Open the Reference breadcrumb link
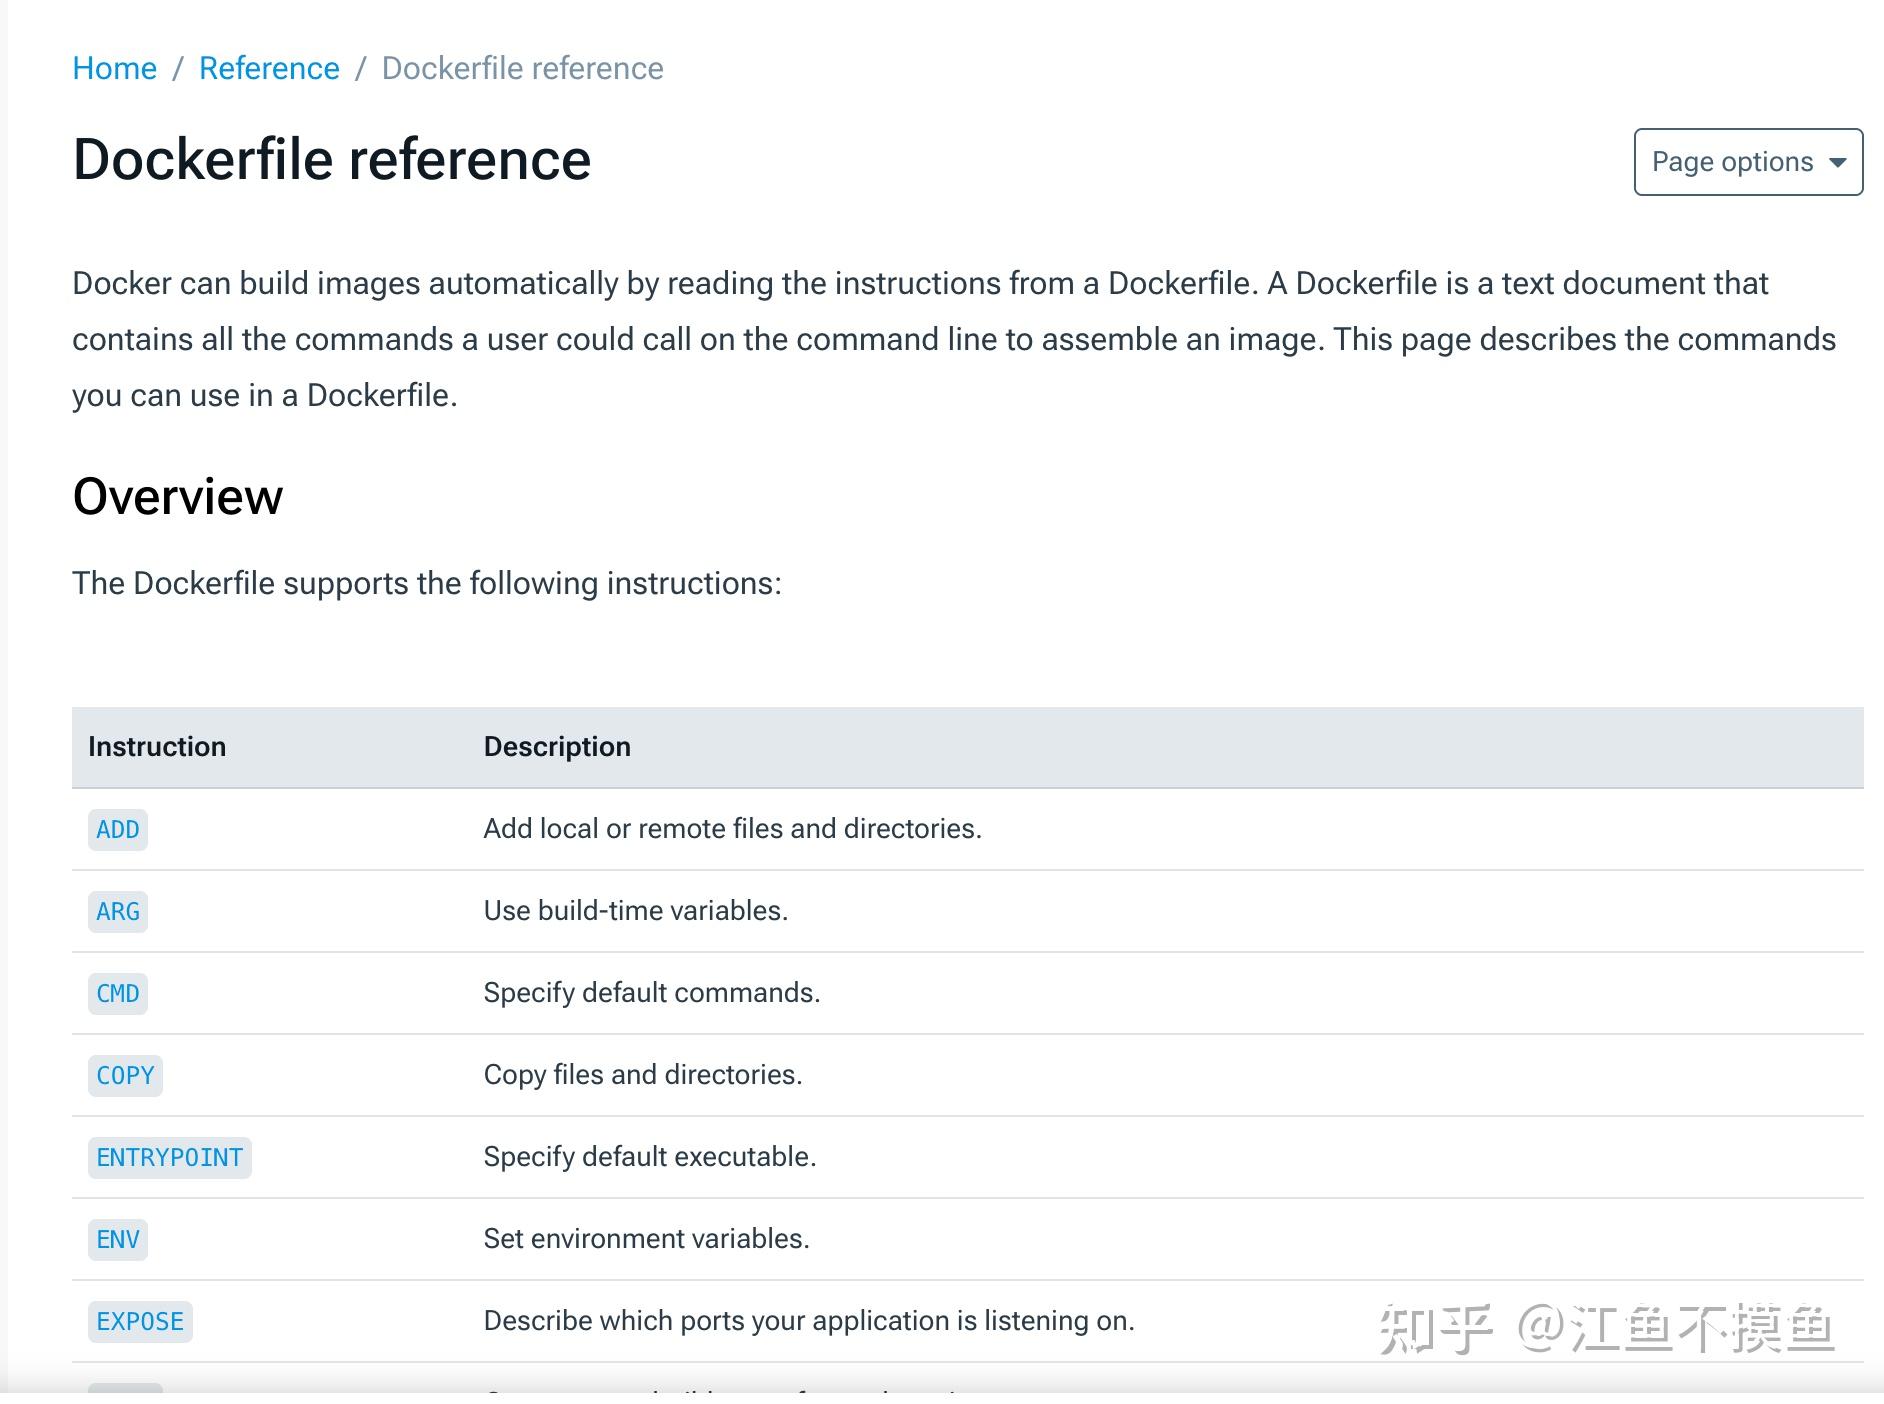 click(268, 67)
